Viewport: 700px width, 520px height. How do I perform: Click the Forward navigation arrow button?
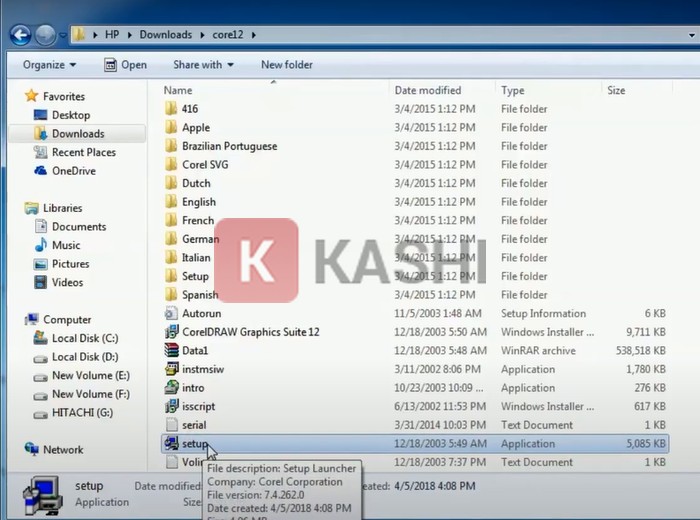click(45, 35)
